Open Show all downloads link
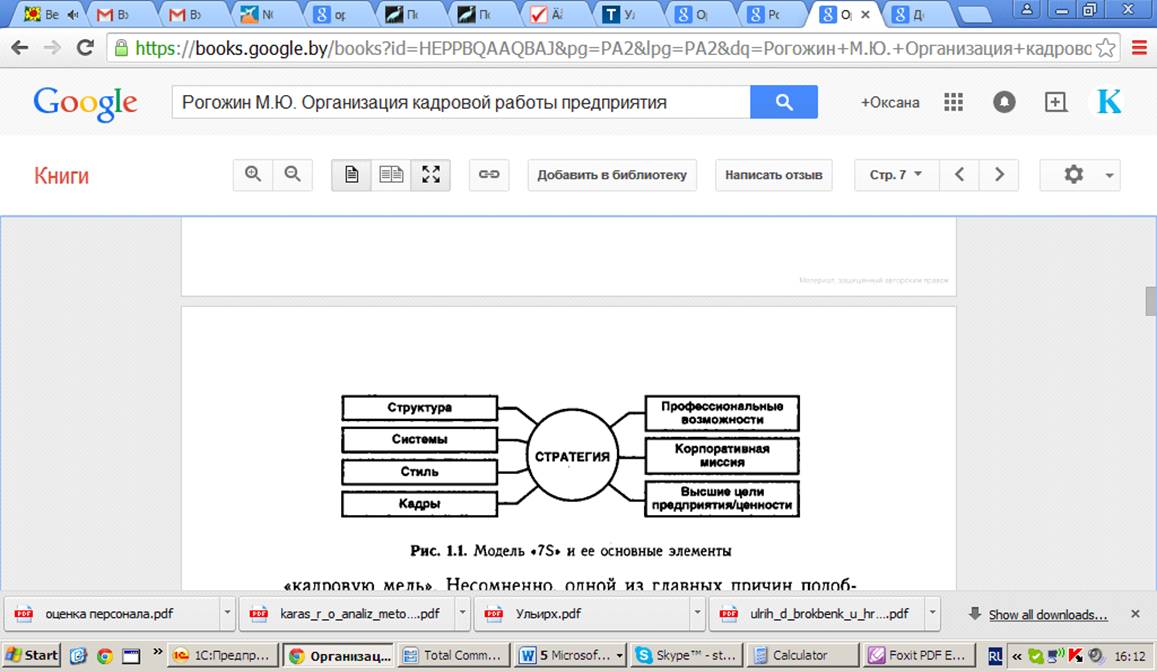This screenshot has height=672, width=1157. coord(1047,615)
